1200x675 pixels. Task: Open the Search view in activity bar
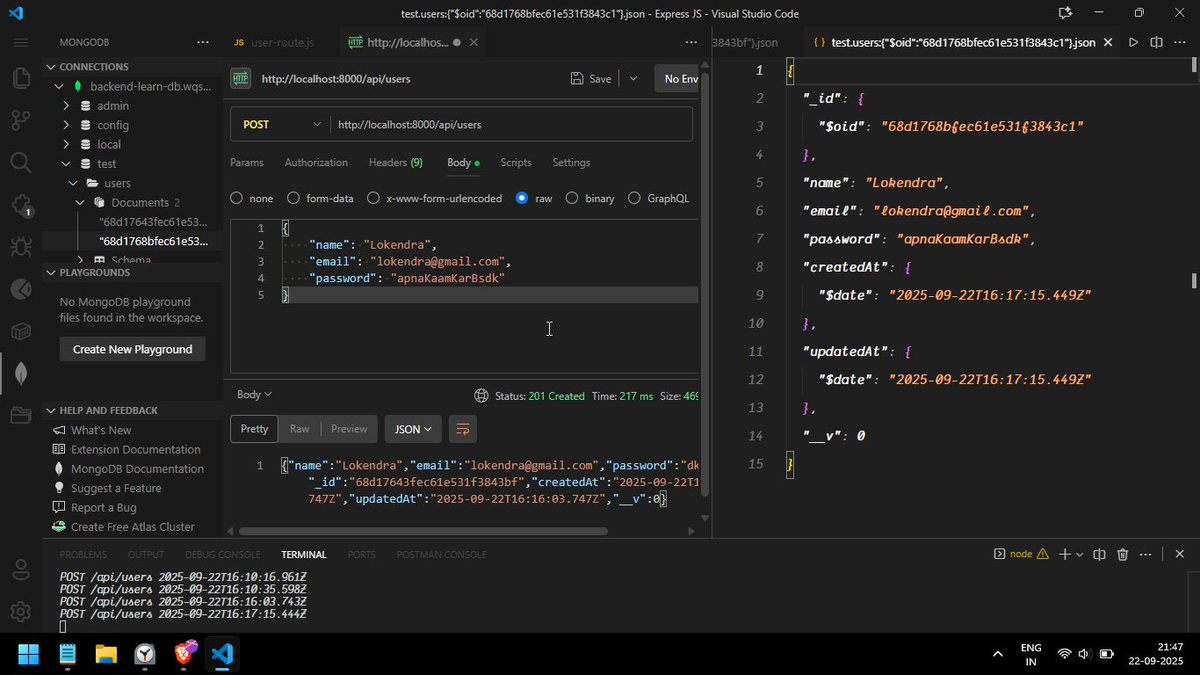(21, 162)
